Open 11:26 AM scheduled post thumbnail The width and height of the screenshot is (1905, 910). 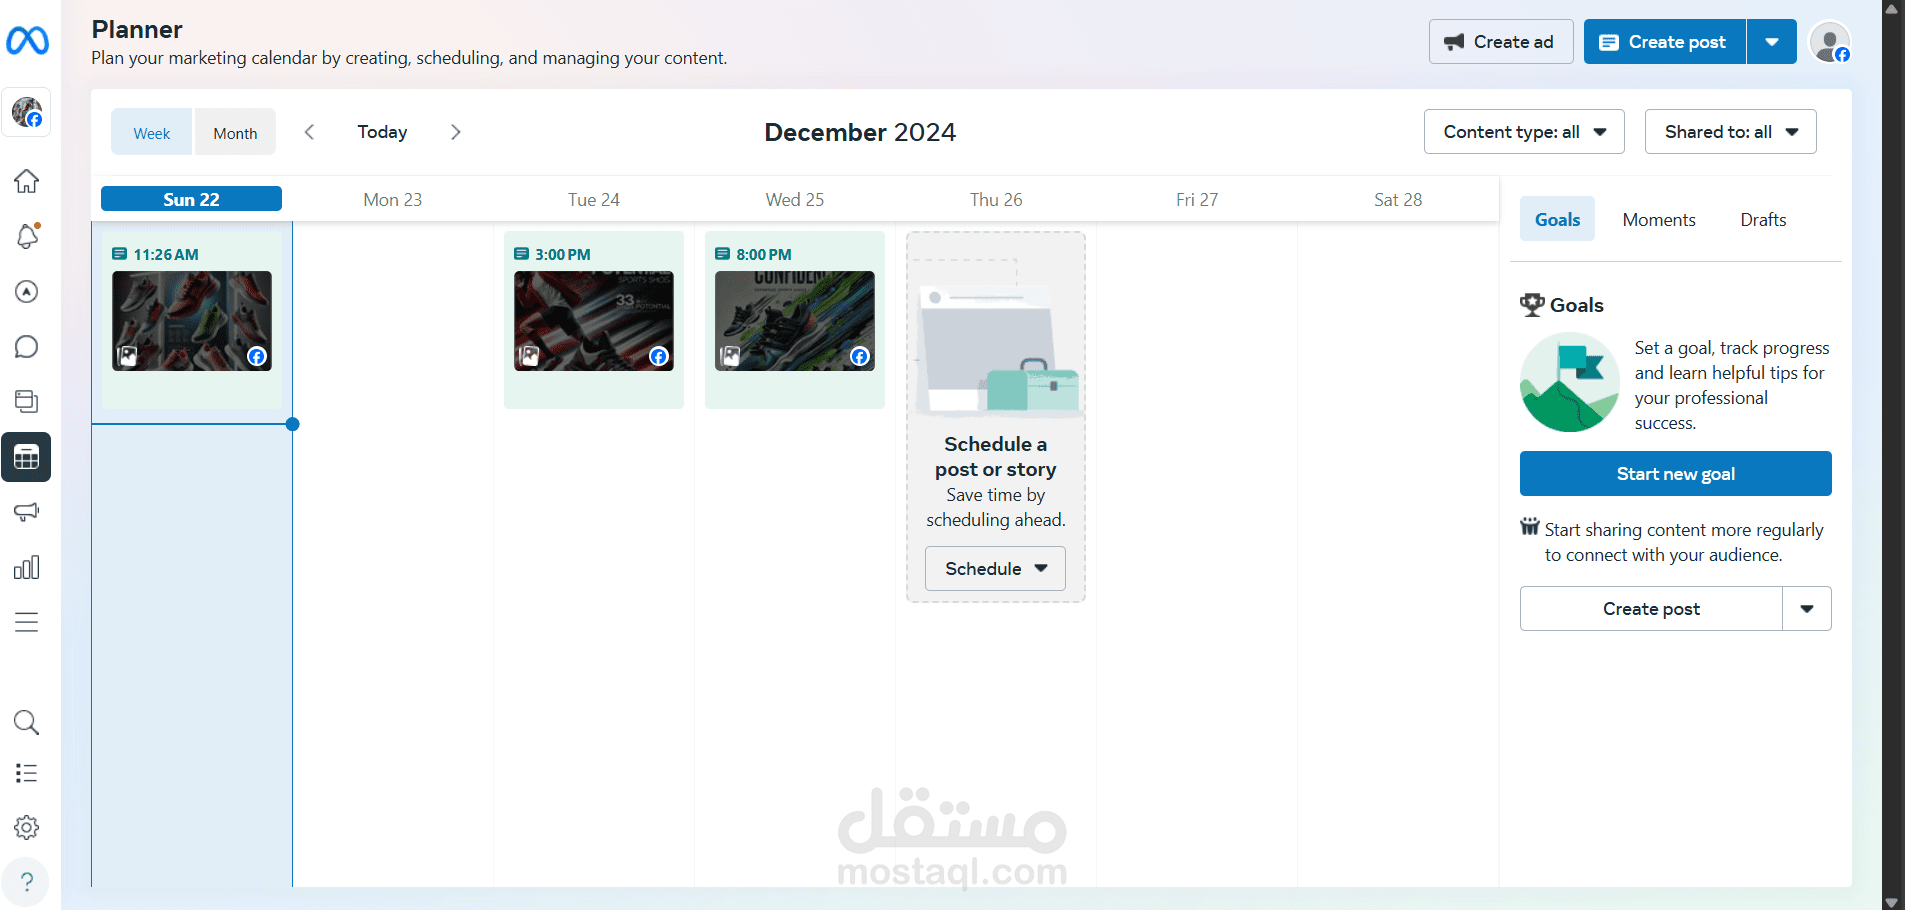192,321
